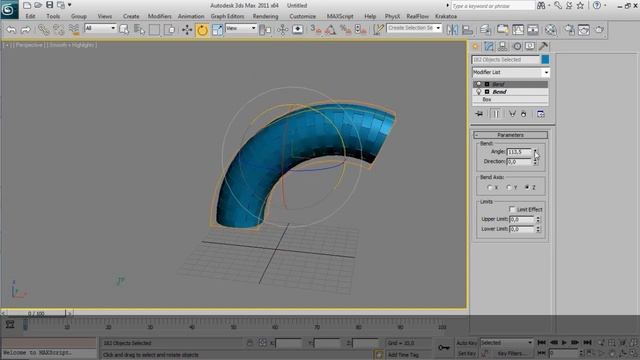Click the Pin Stack icon

[x=479, y=114]
